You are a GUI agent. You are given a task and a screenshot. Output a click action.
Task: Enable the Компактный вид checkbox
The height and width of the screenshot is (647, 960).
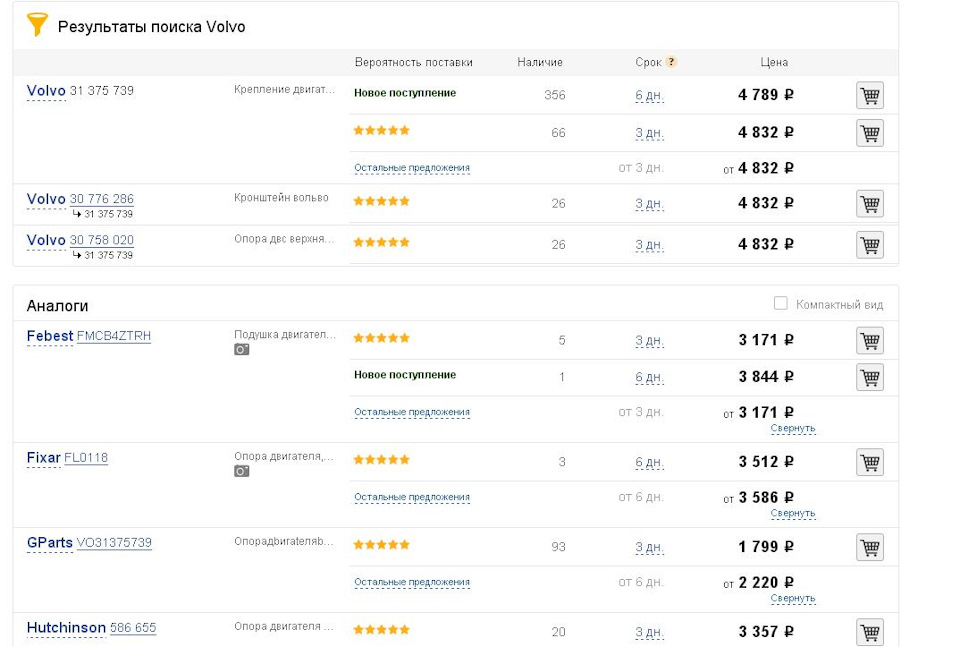tap(781, 303)
